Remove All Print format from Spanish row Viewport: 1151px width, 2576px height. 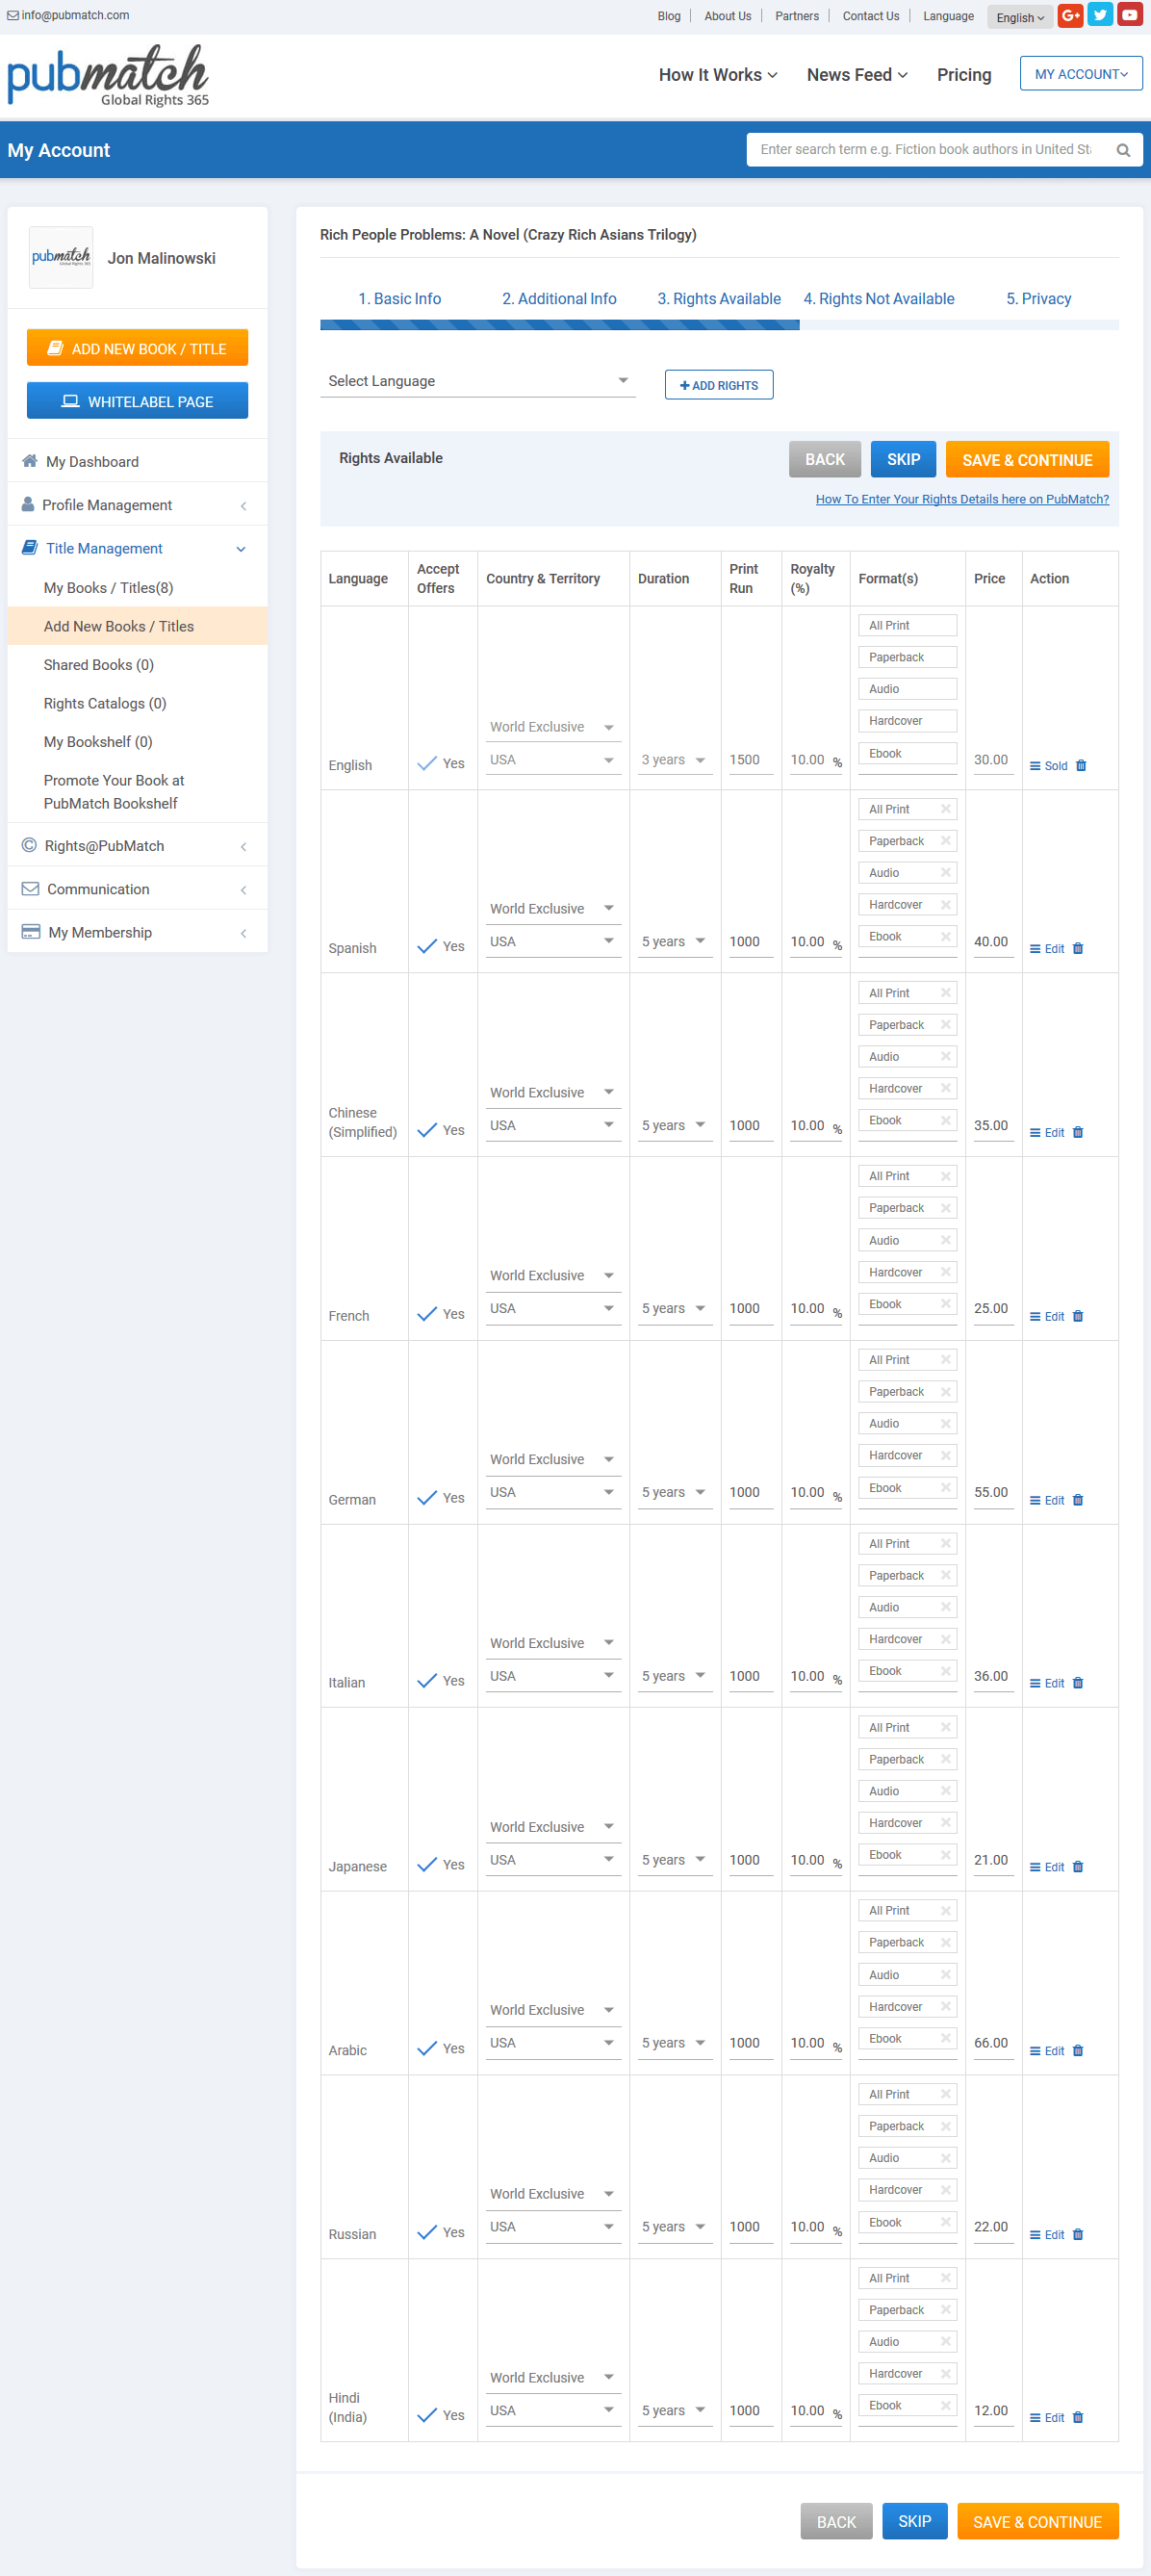click(945, 809)
